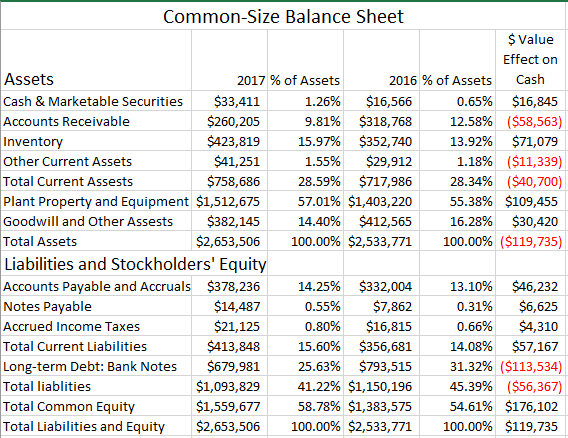Viewport: 568px width, 438px height.
Task: Click Long-term Debt red value ($113,534)
Action: [530, 366]
